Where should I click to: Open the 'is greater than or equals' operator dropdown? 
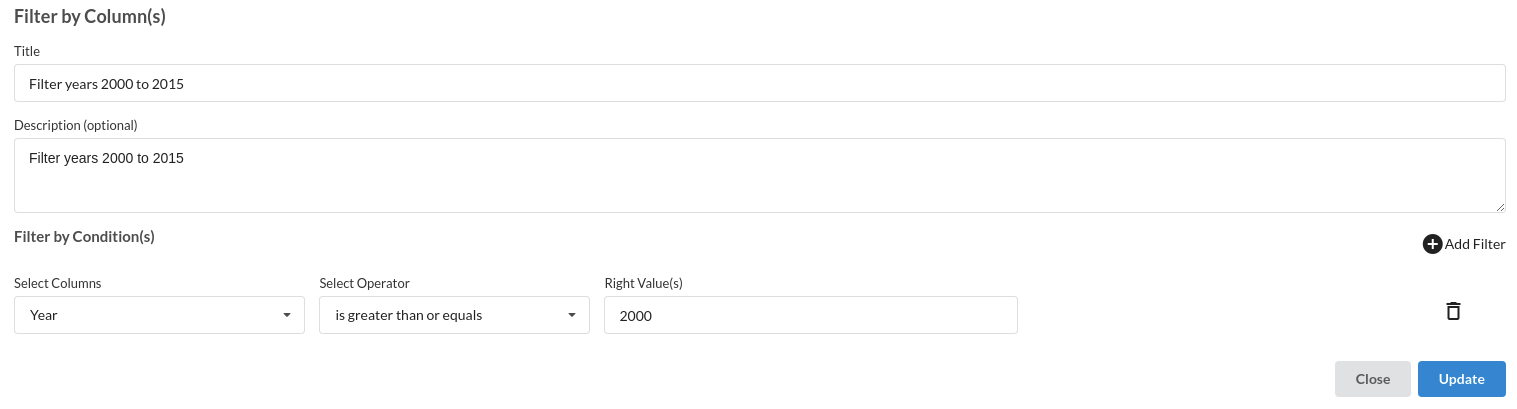(x=454, y=315)
